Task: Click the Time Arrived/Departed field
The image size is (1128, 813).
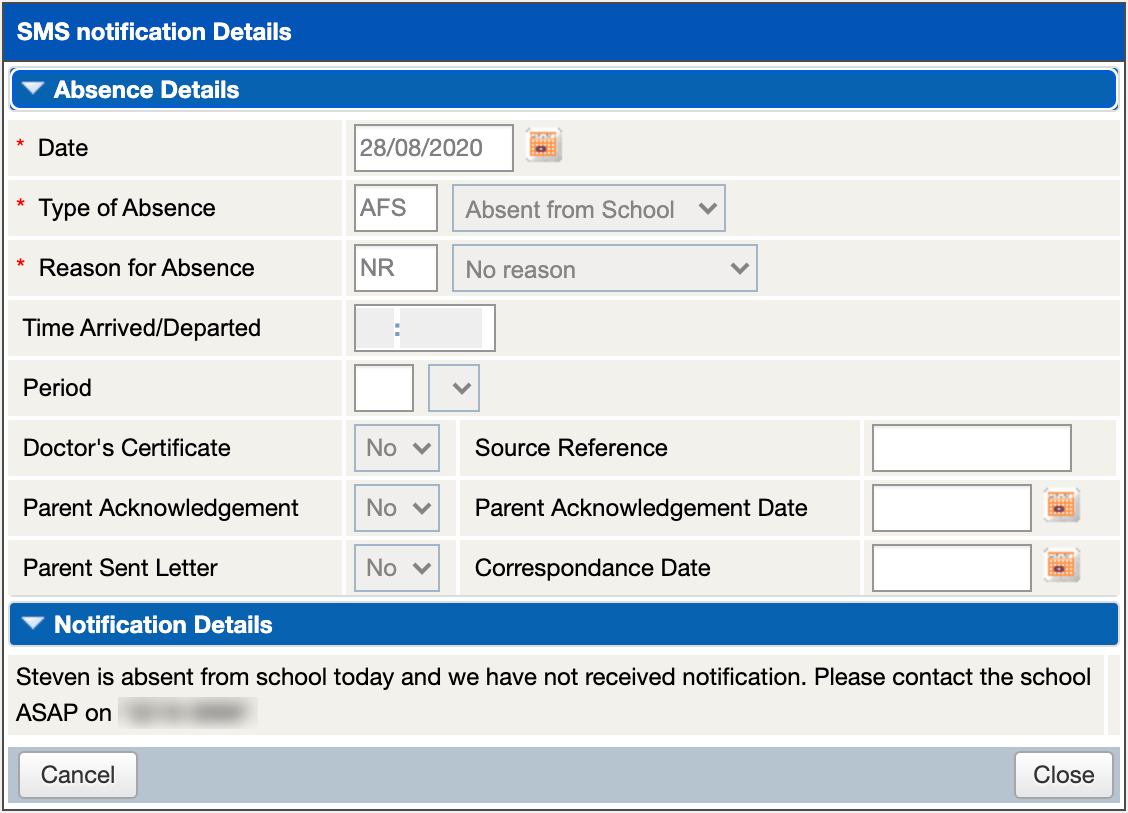Action: [425, 328]
